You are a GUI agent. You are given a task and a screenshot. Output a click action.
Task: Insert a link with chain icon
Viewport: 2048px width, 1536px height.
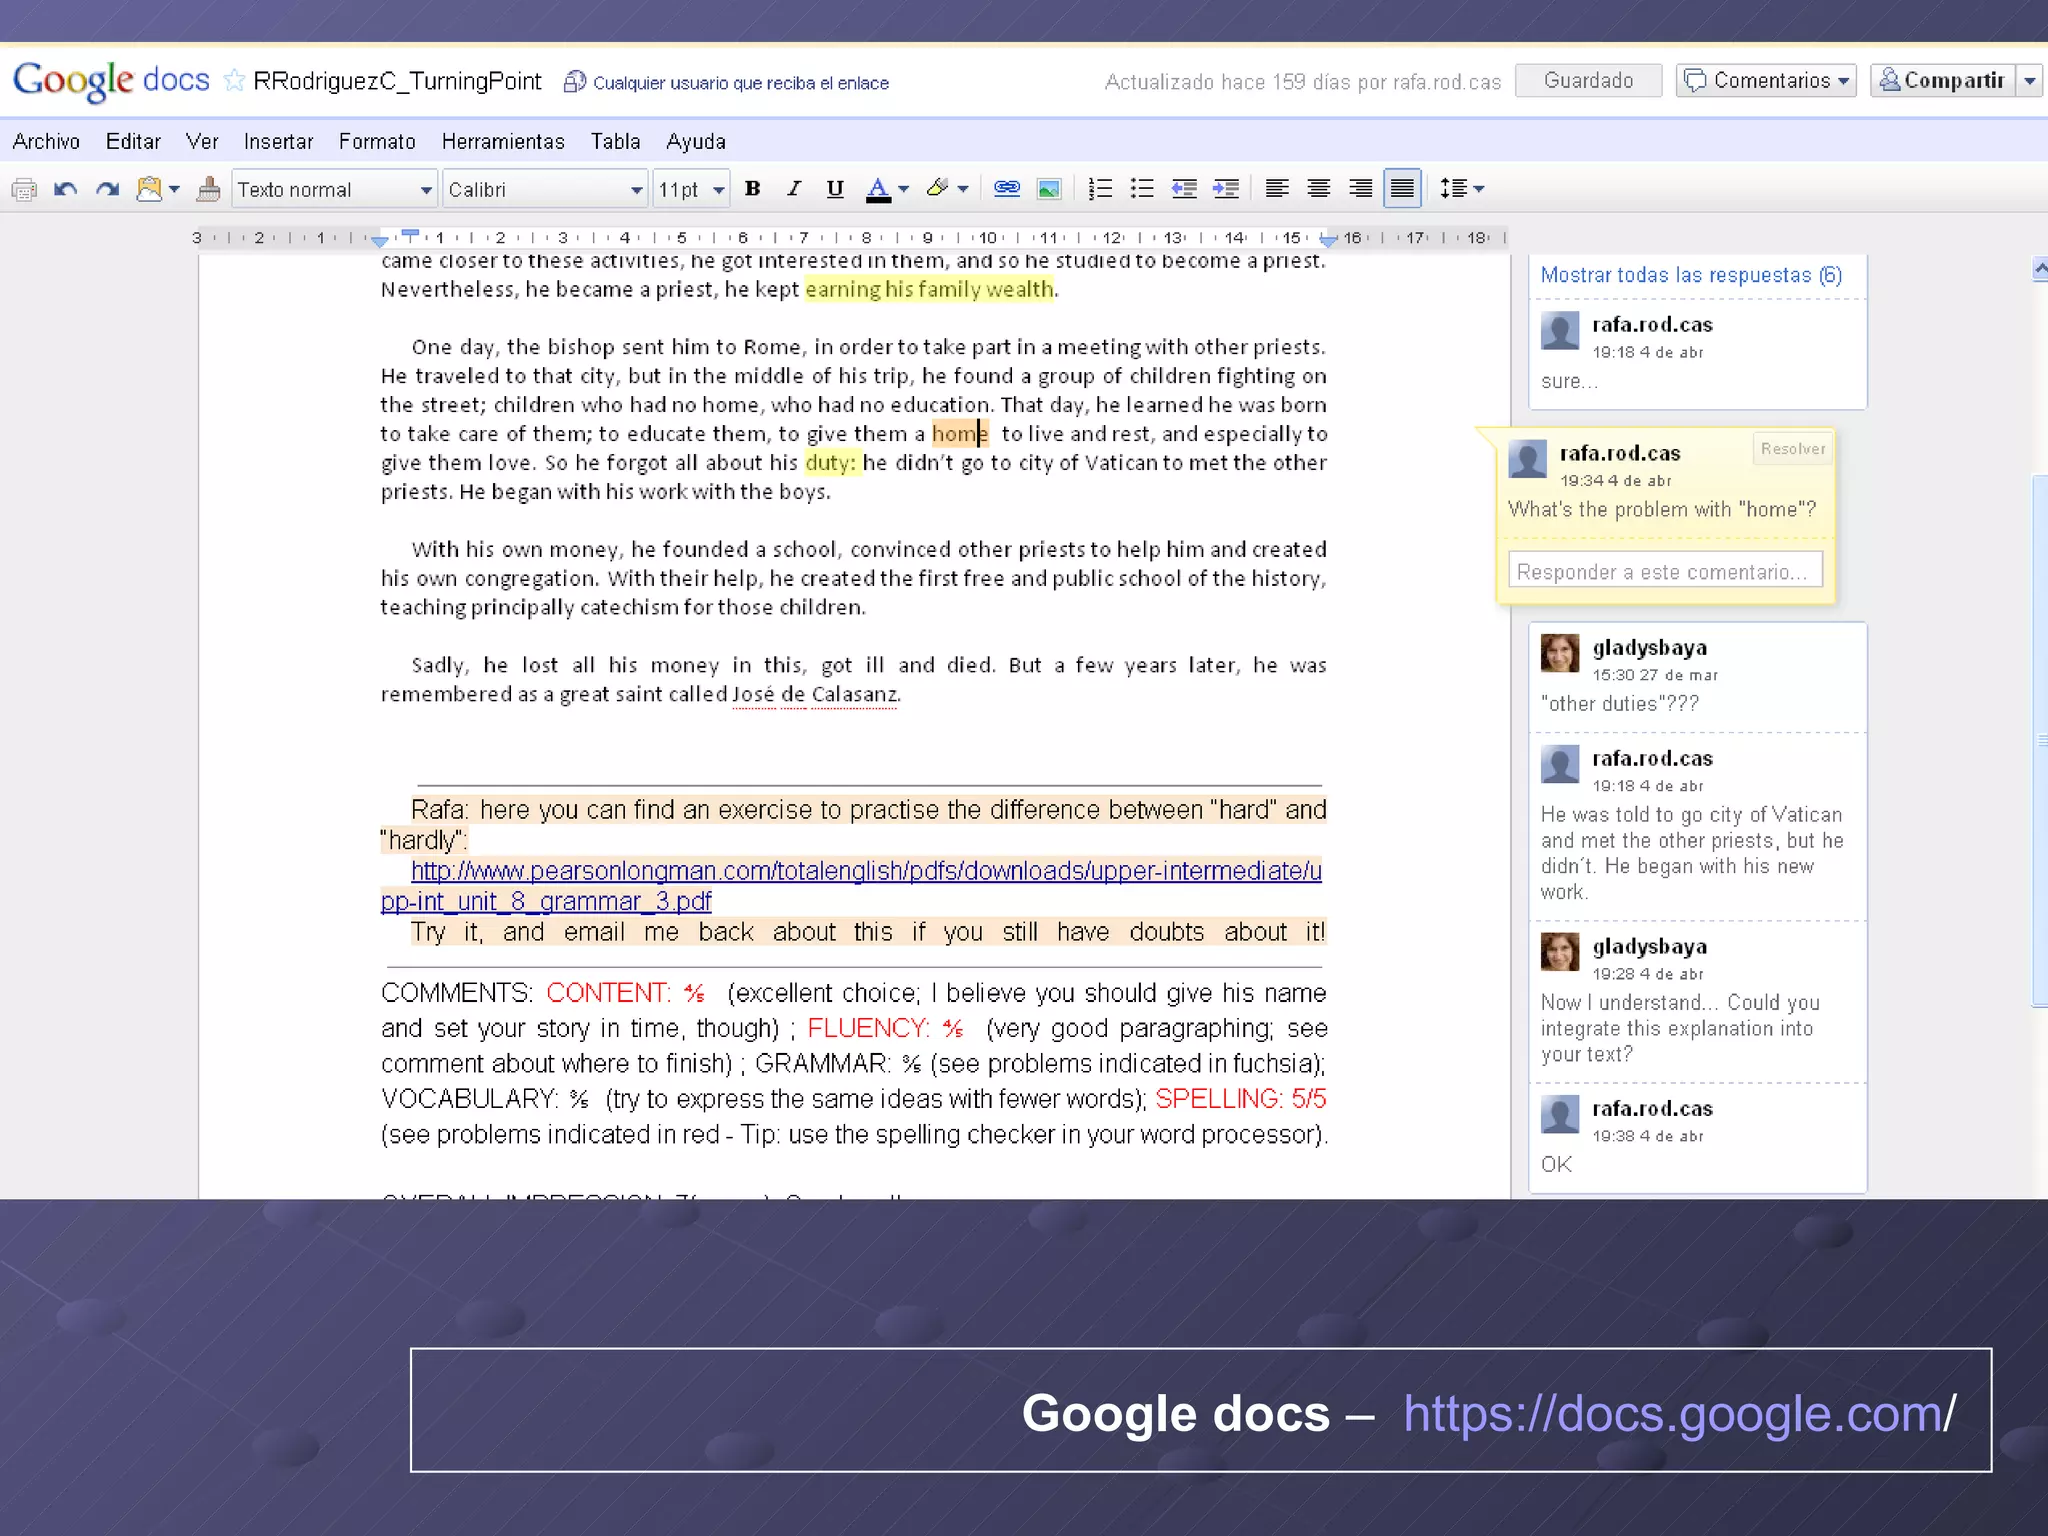(1007, 189)
